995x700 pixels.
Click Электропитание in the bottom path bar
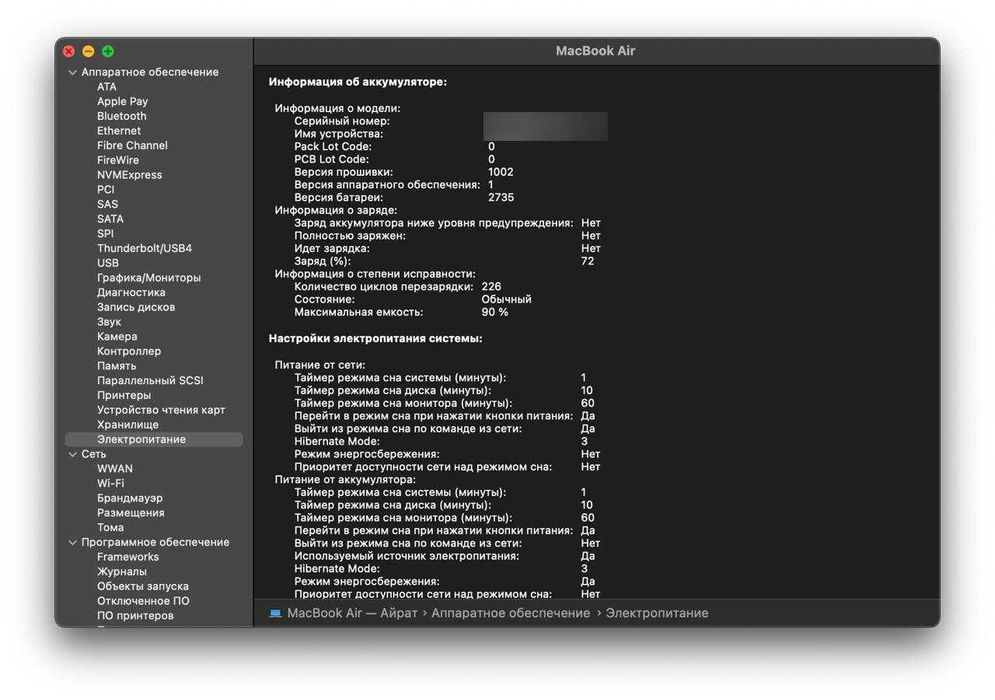tap(657, 613)
